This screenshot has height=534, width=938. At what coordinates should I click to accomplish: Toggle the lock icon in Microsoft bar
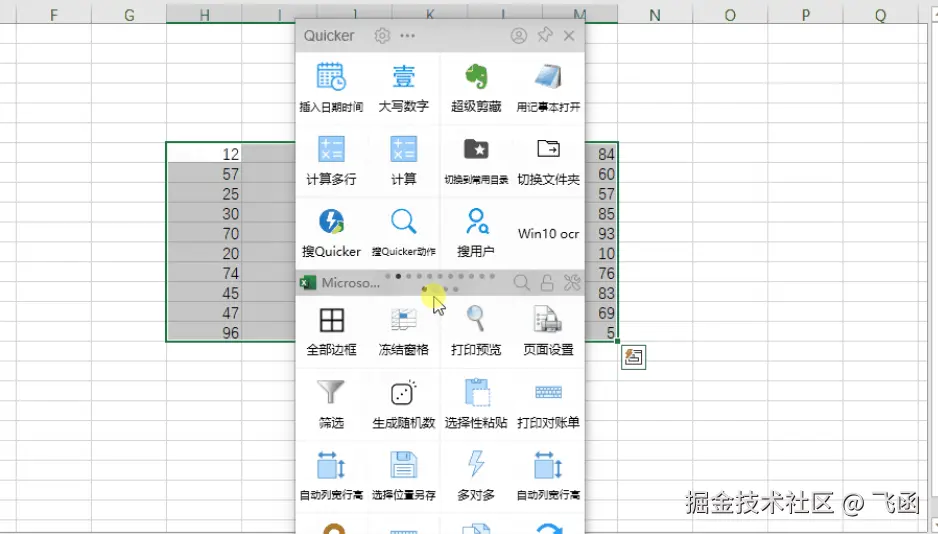click(x=547, y=283)
